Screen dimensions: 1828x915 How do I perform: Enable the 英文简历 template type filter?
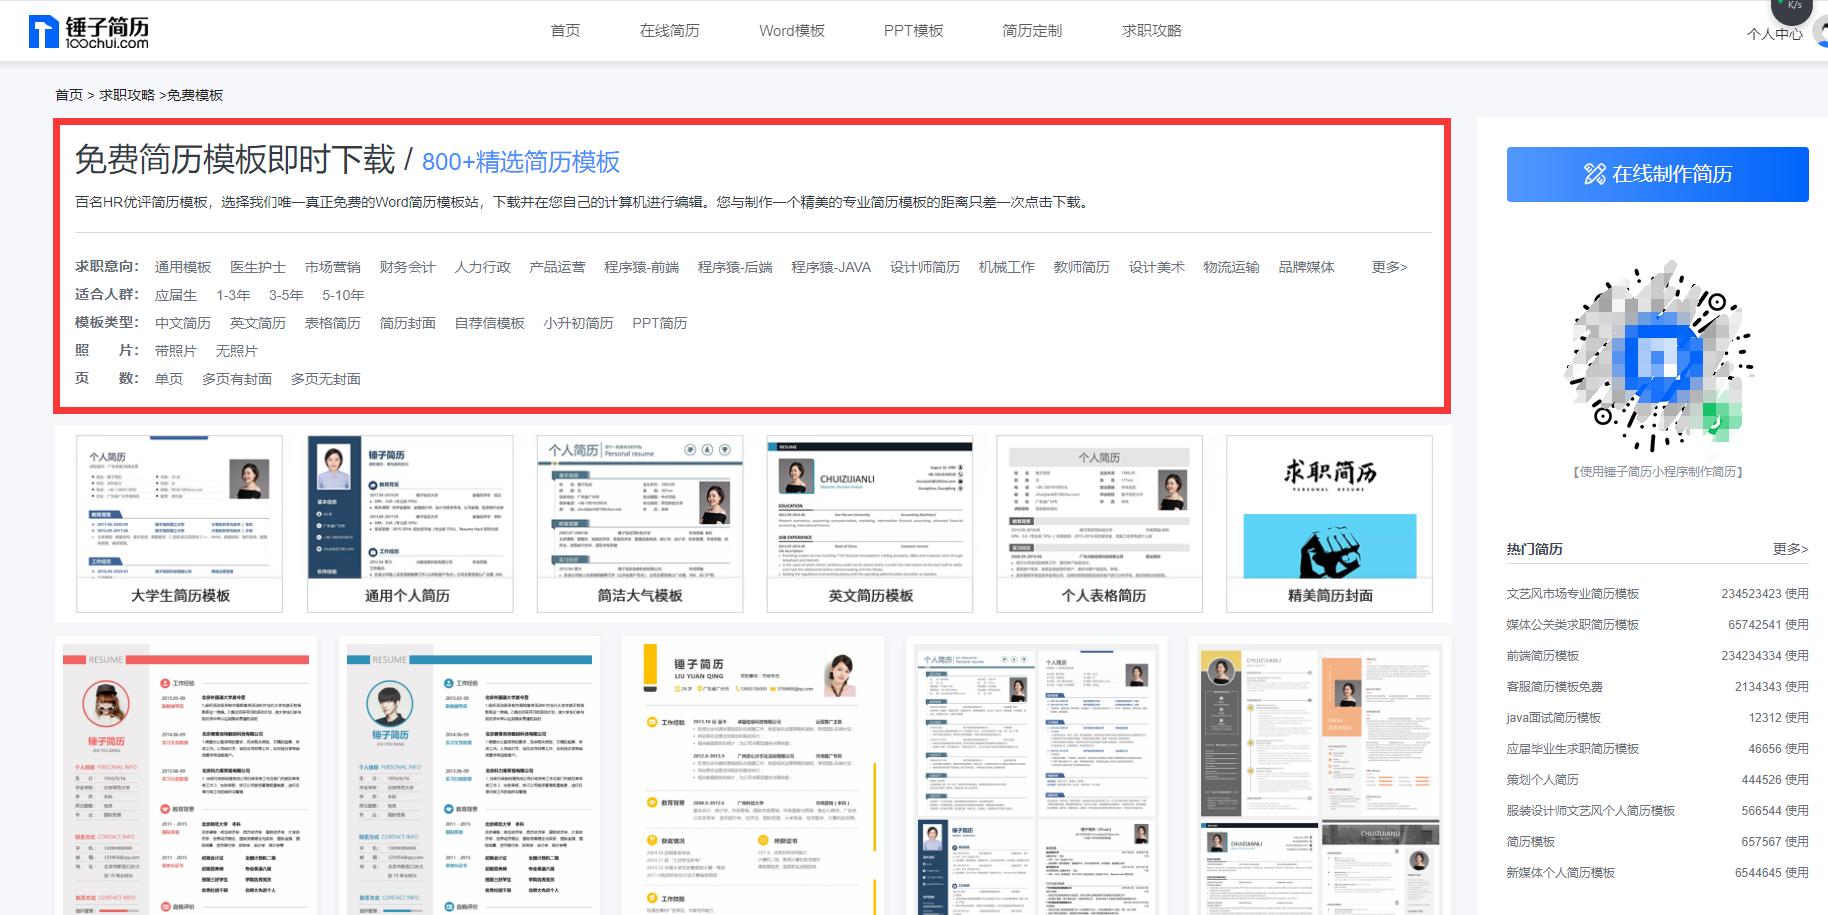point(258,322)
